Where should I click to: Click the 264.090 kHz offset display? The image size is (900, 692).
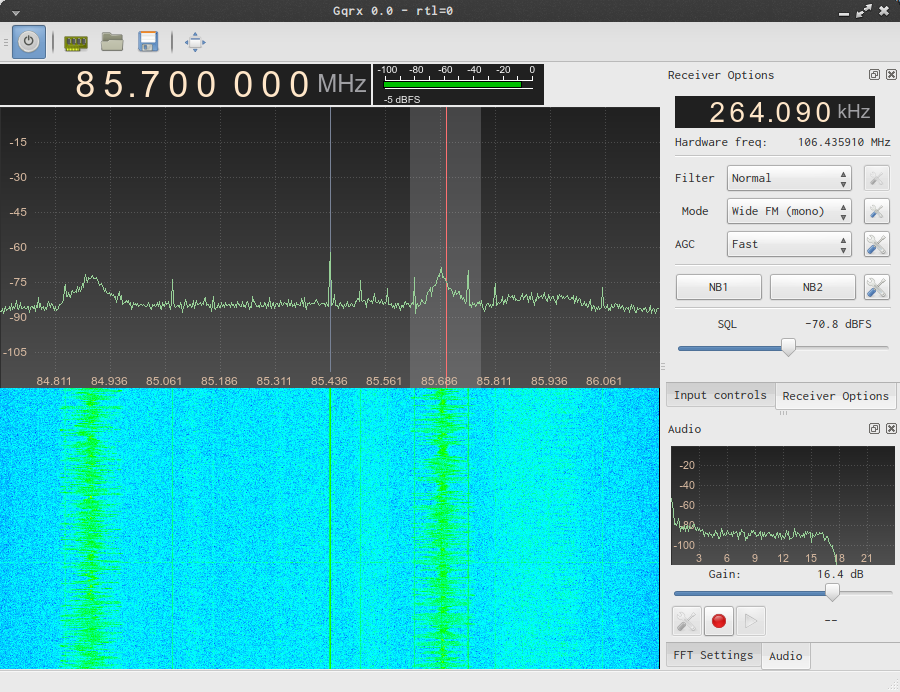775,112
